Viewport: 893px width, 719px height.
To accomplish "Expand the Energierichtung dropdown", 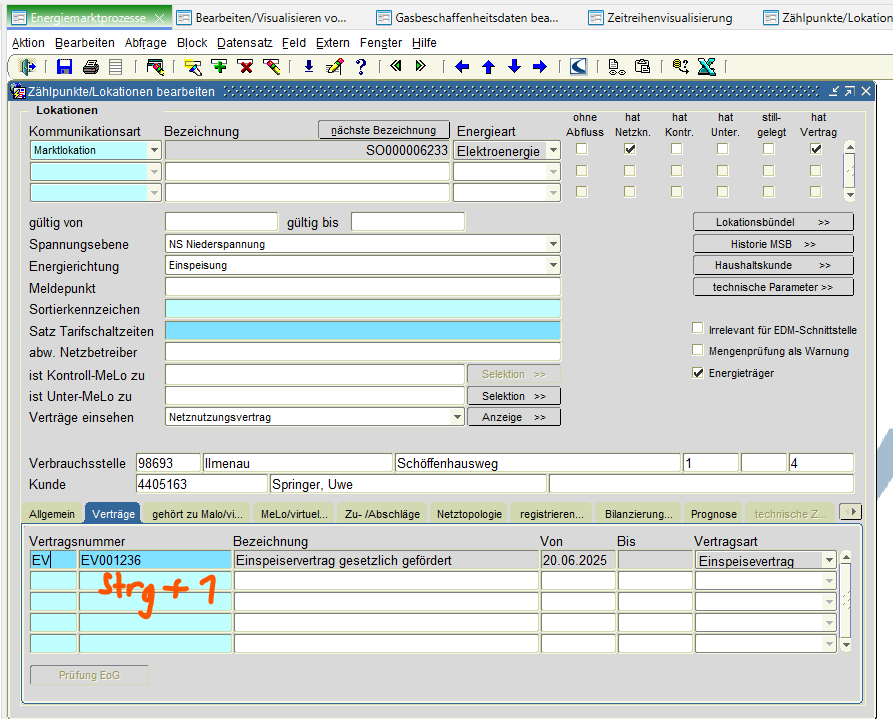I will click(x=553, y=266).
